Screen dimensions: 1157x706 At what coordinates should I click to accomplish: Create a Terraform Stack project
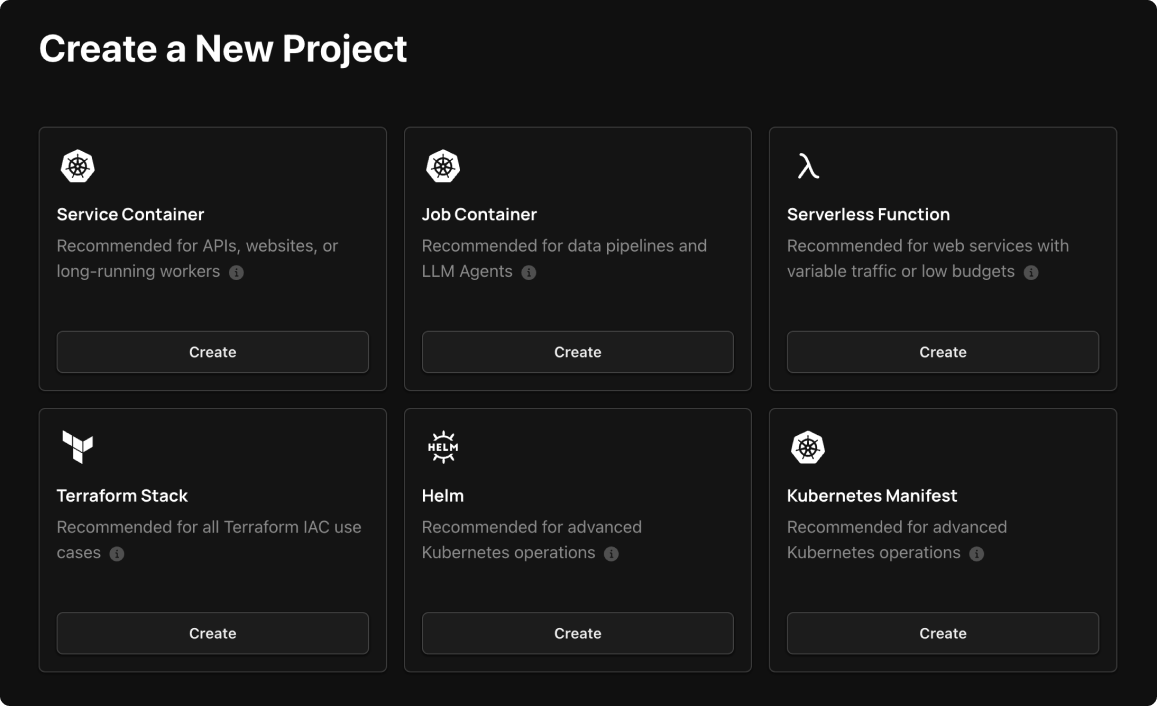pos(212,633)
